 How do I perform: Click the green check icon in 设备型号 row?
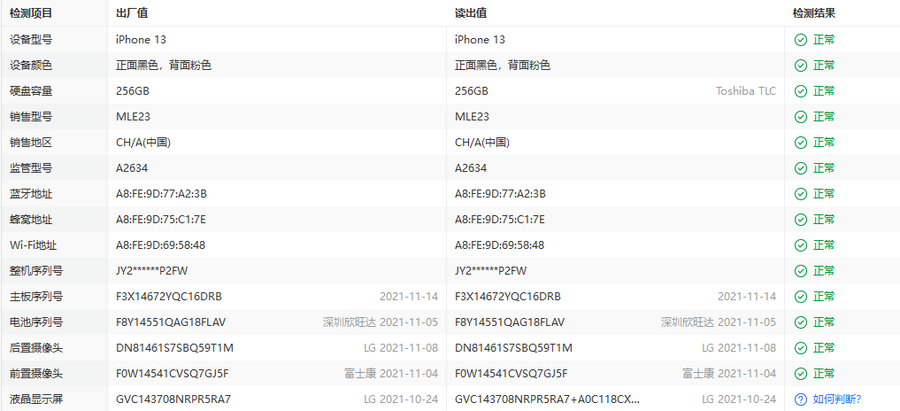click(x=801, y=40)
